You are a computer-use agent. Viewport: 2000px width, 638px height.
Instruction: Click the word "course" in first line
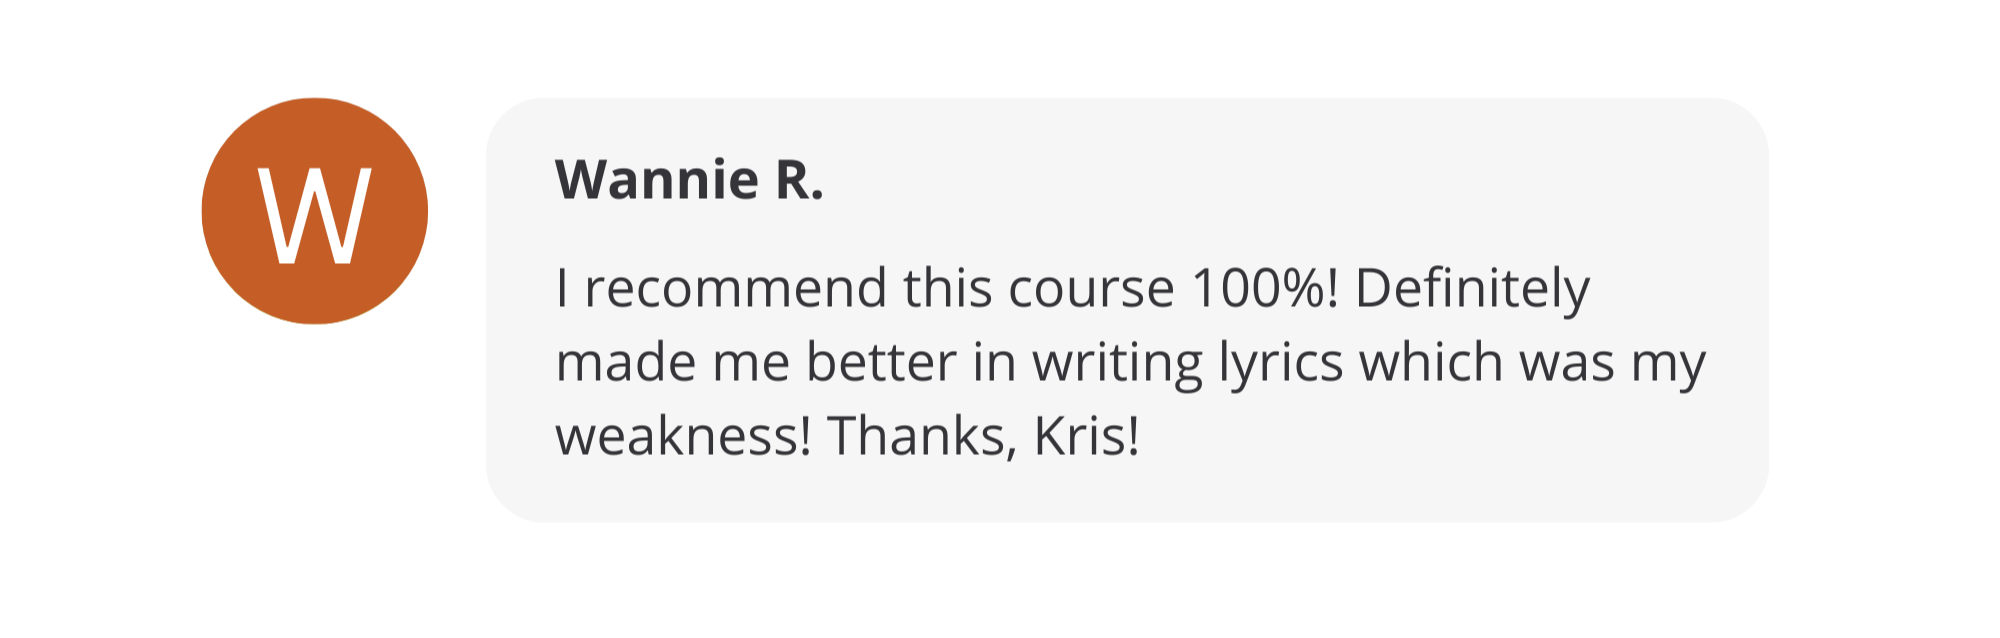(1091, 289)
